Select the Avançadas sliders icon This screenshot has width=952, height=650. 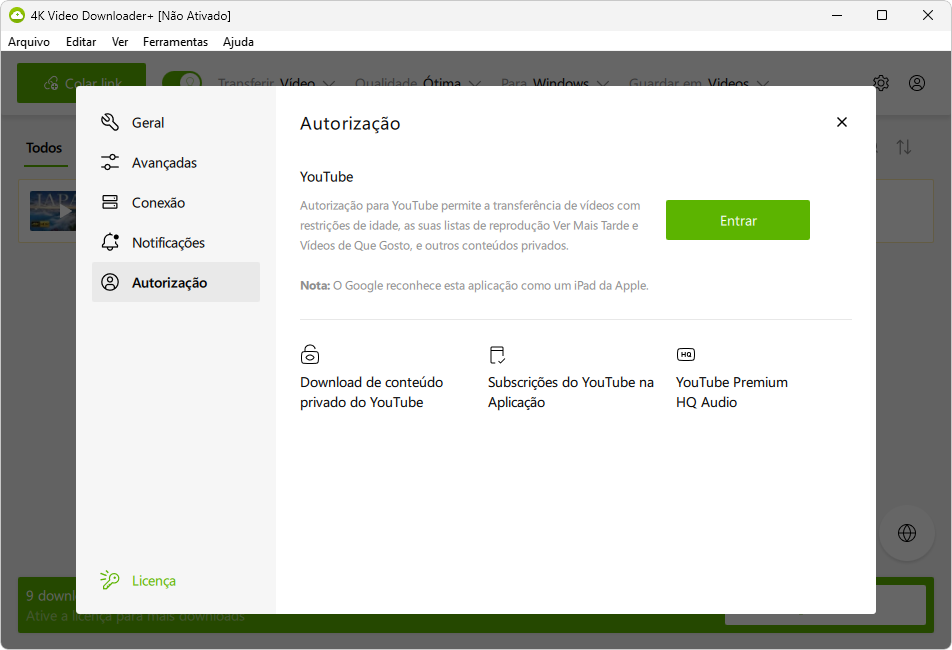coord(110,162)
